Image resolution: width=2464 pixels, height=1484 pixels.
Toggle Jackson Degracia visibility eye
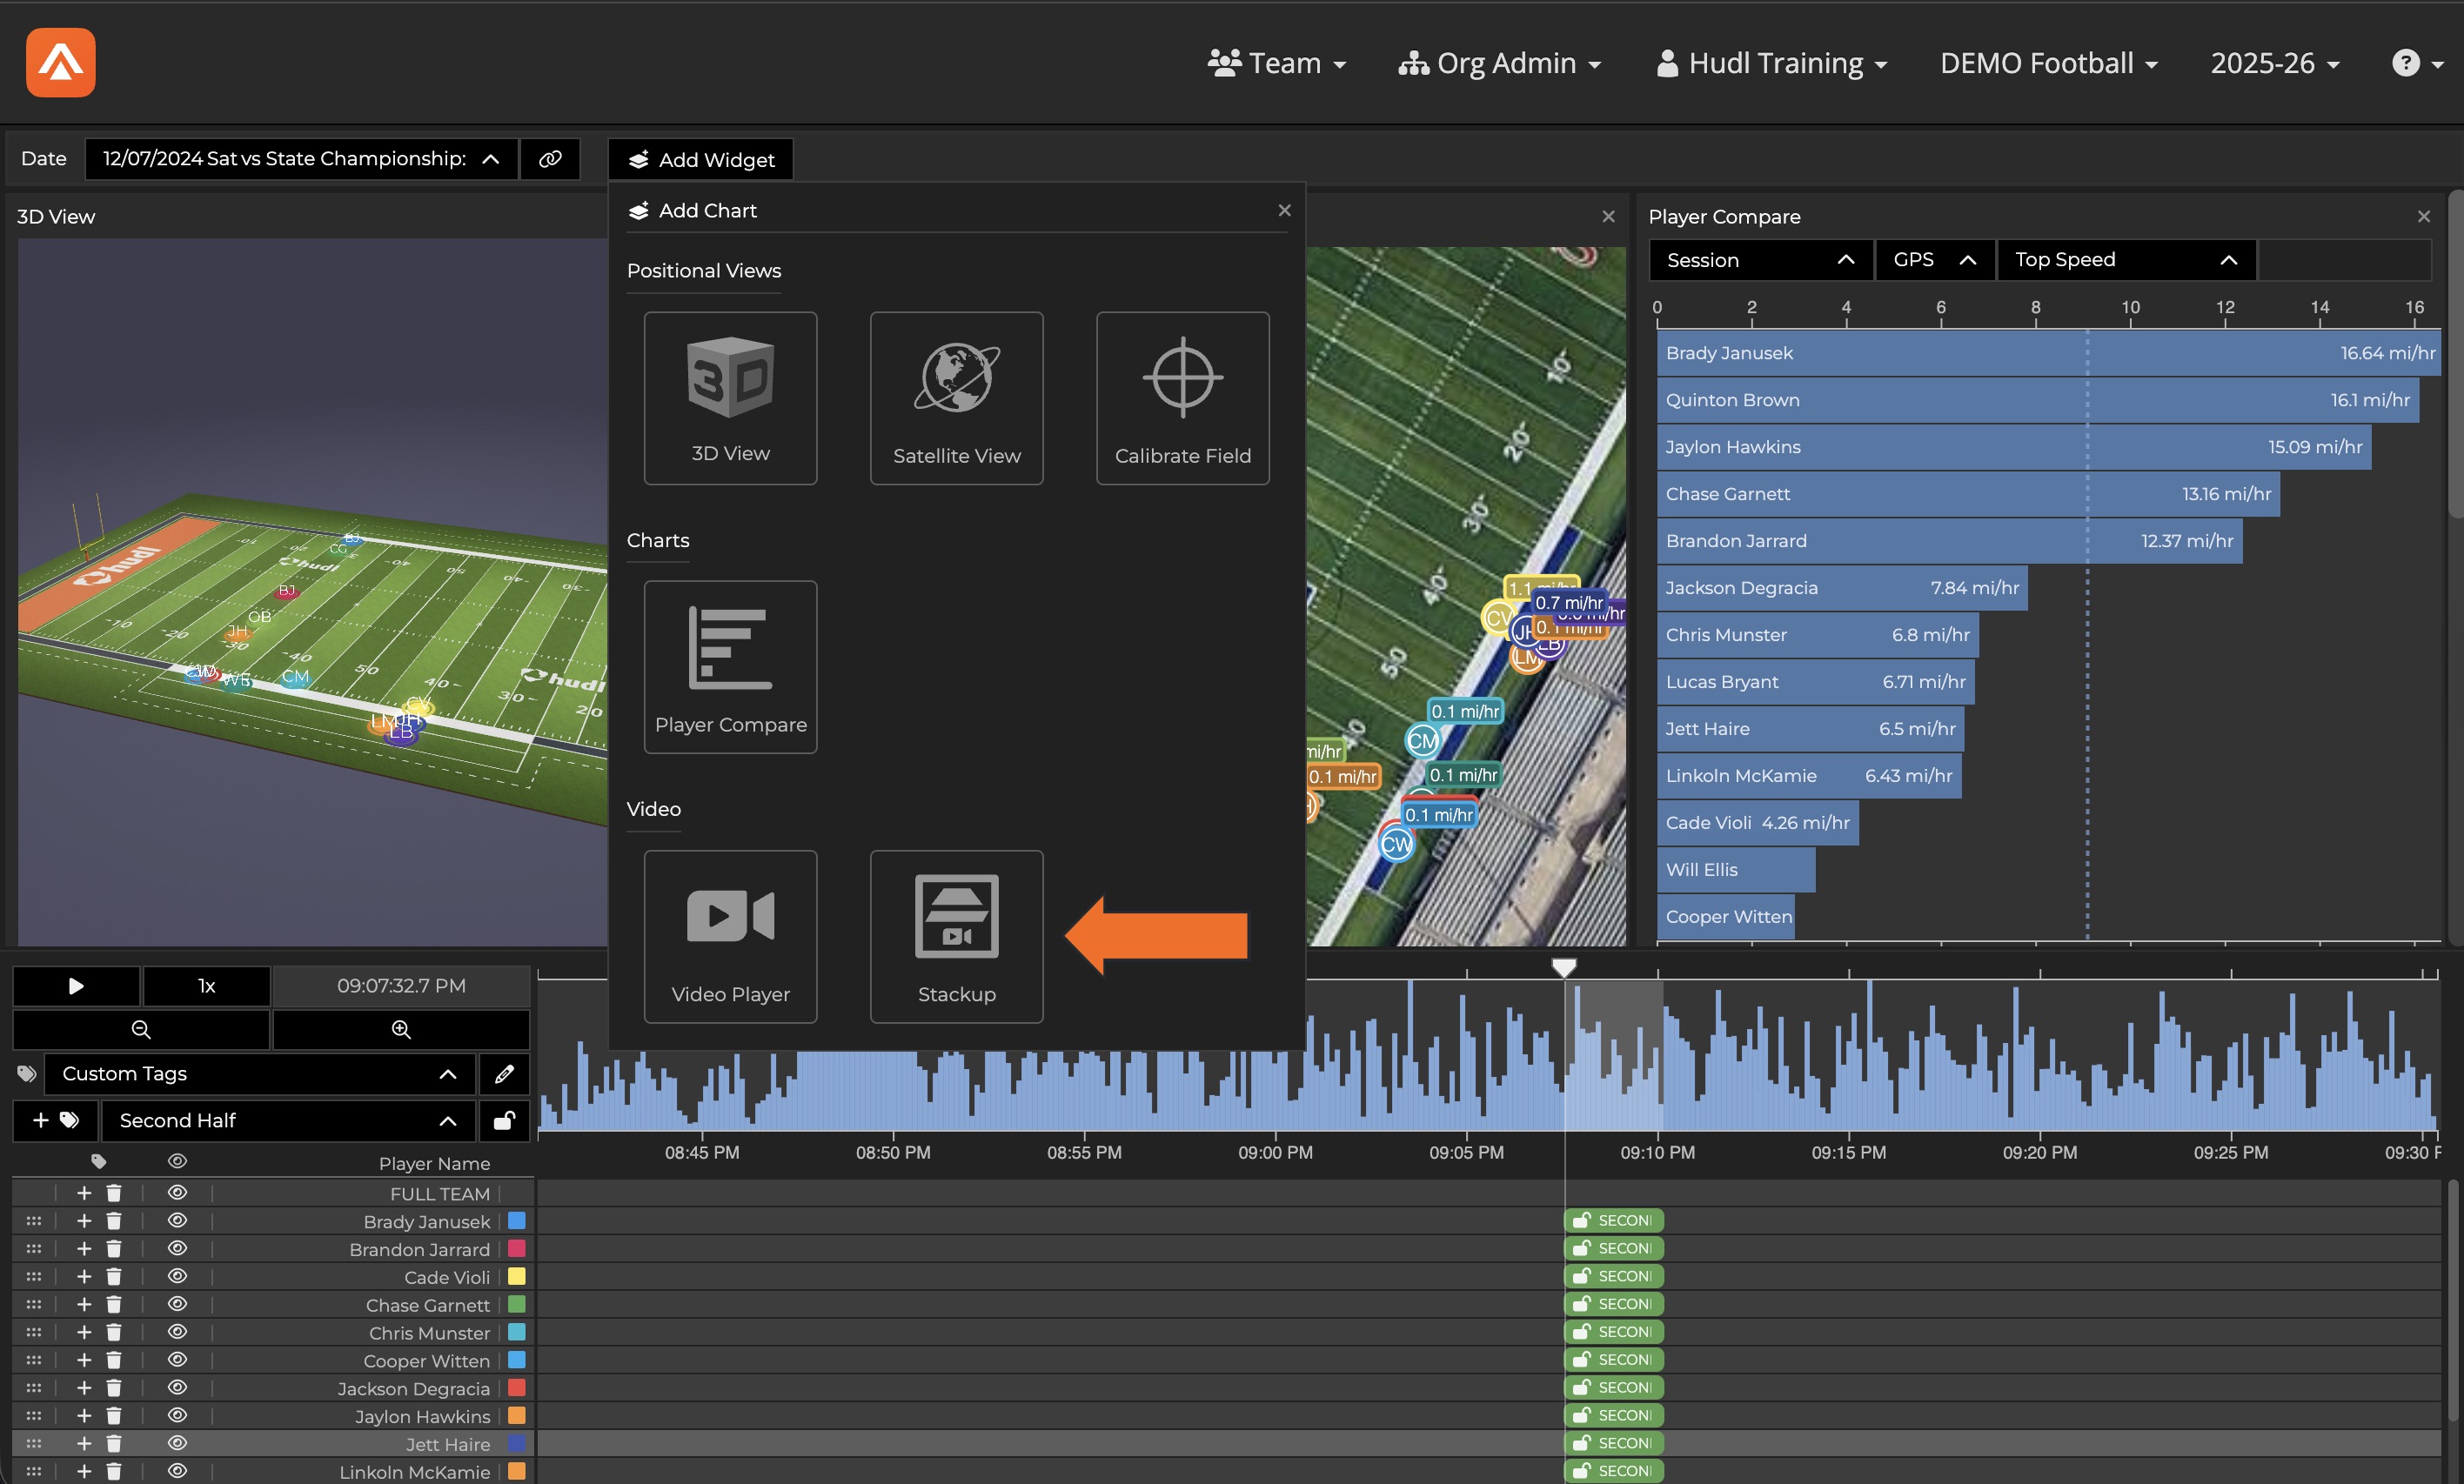[177, 1388]
